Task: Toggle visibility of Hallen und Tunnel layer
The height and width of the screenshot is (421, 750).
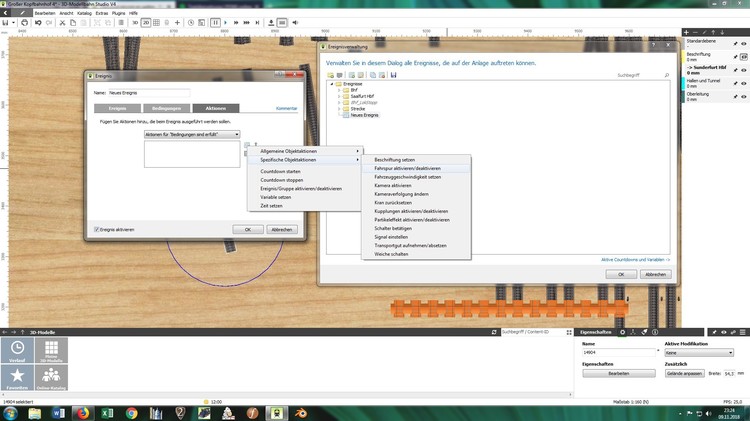Action: click(744, 83)
